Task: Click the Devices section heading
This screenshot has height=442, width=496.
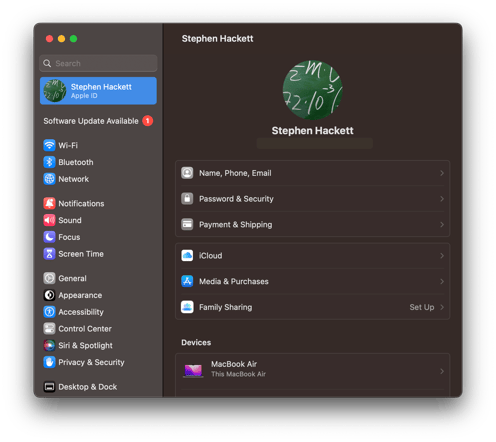Action: [x=196, y=342]
